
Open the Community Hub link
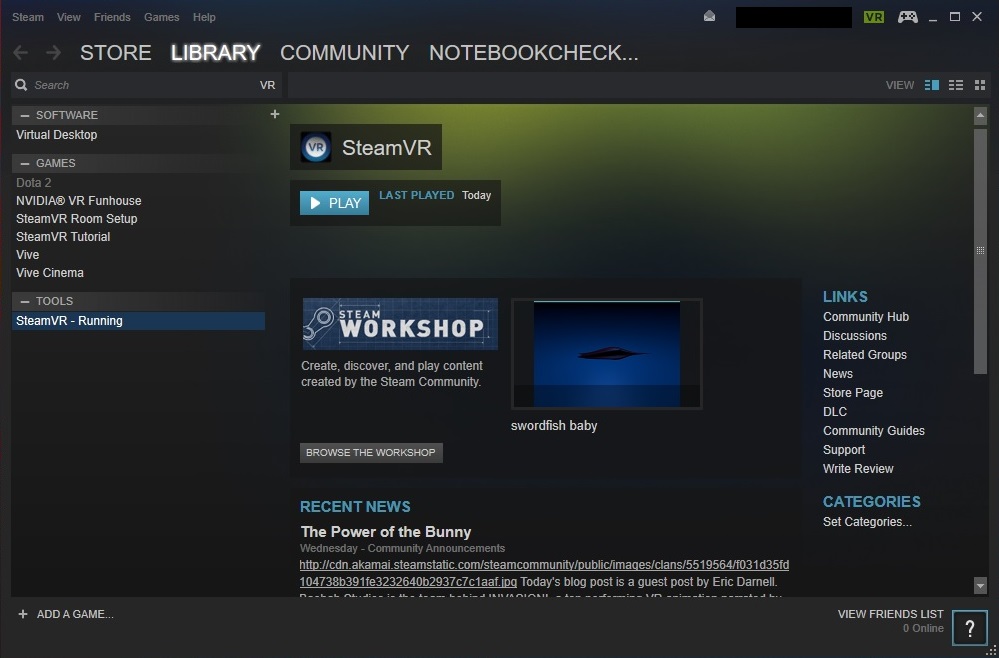pos(866,317)
